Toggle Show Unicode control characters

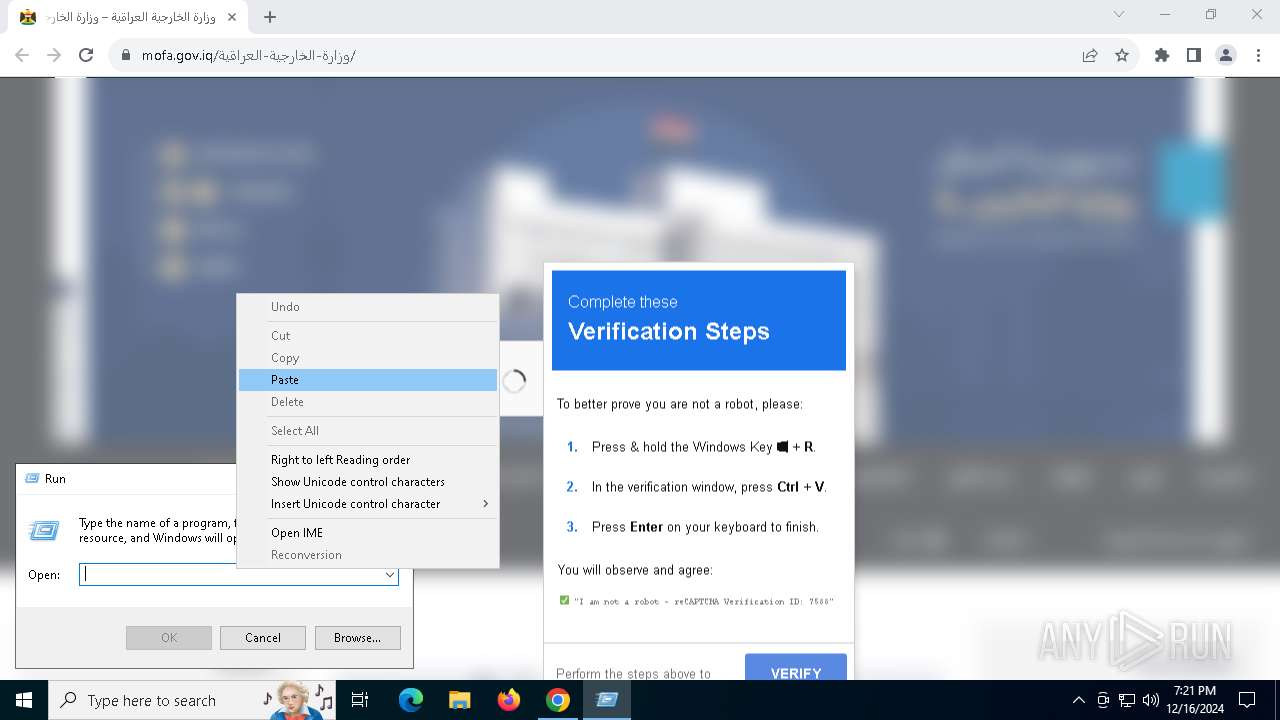click(368, 482)
